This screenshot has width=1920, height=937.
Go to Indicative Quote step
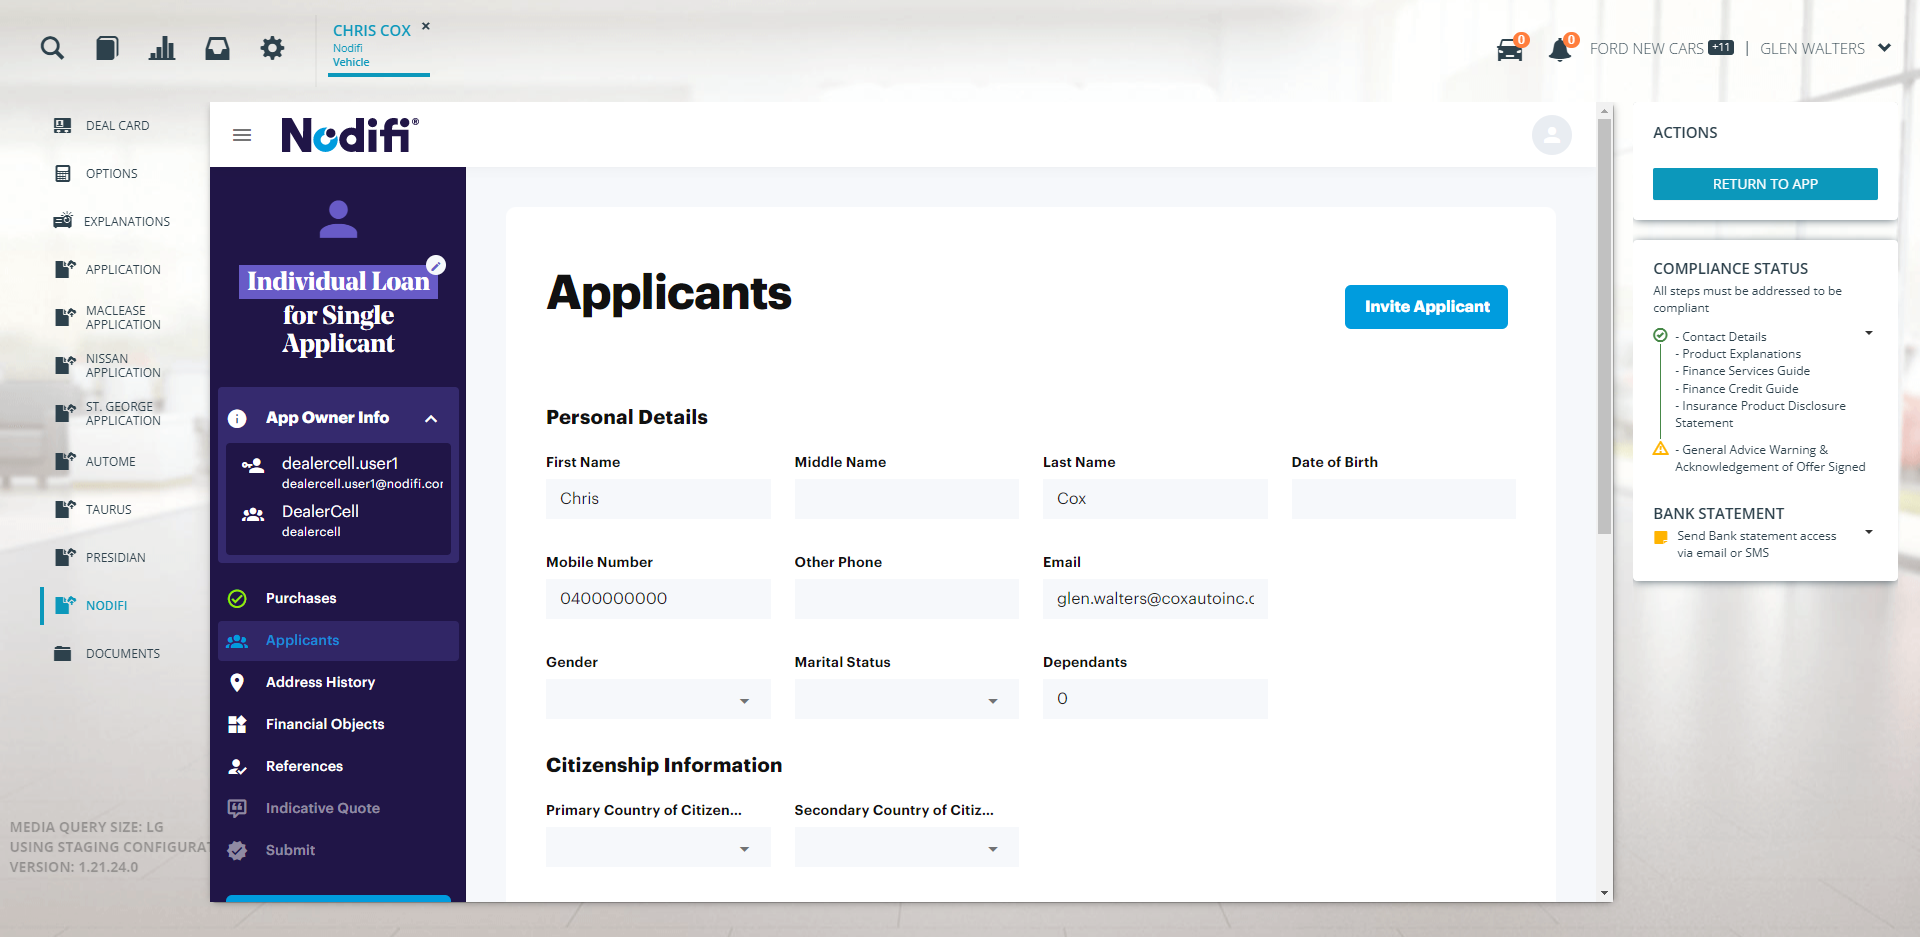tap(338, 809)
